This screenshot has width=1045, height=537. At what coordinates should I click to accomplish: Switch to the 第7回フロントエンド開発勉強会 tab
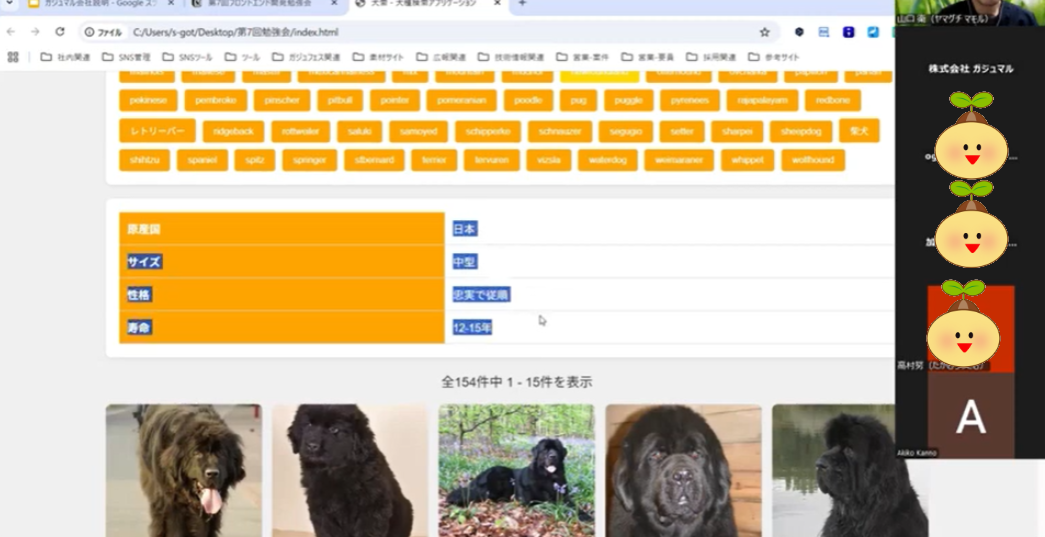click(265, 3)
